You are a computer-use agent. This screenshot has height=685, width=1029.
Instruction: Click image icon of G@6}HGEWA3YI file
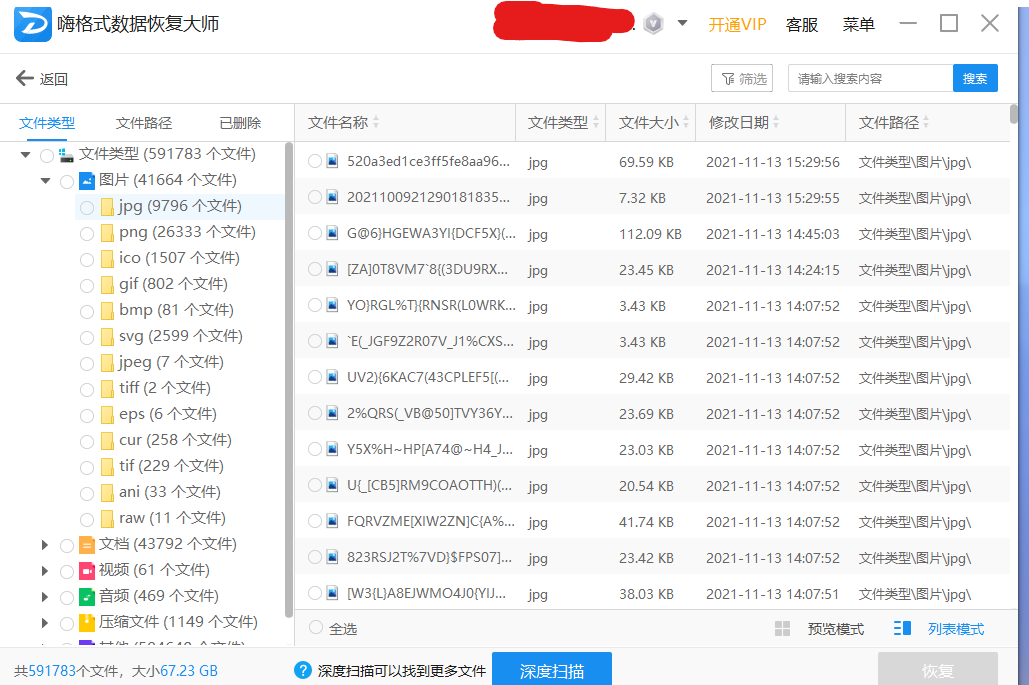(333, 233)
